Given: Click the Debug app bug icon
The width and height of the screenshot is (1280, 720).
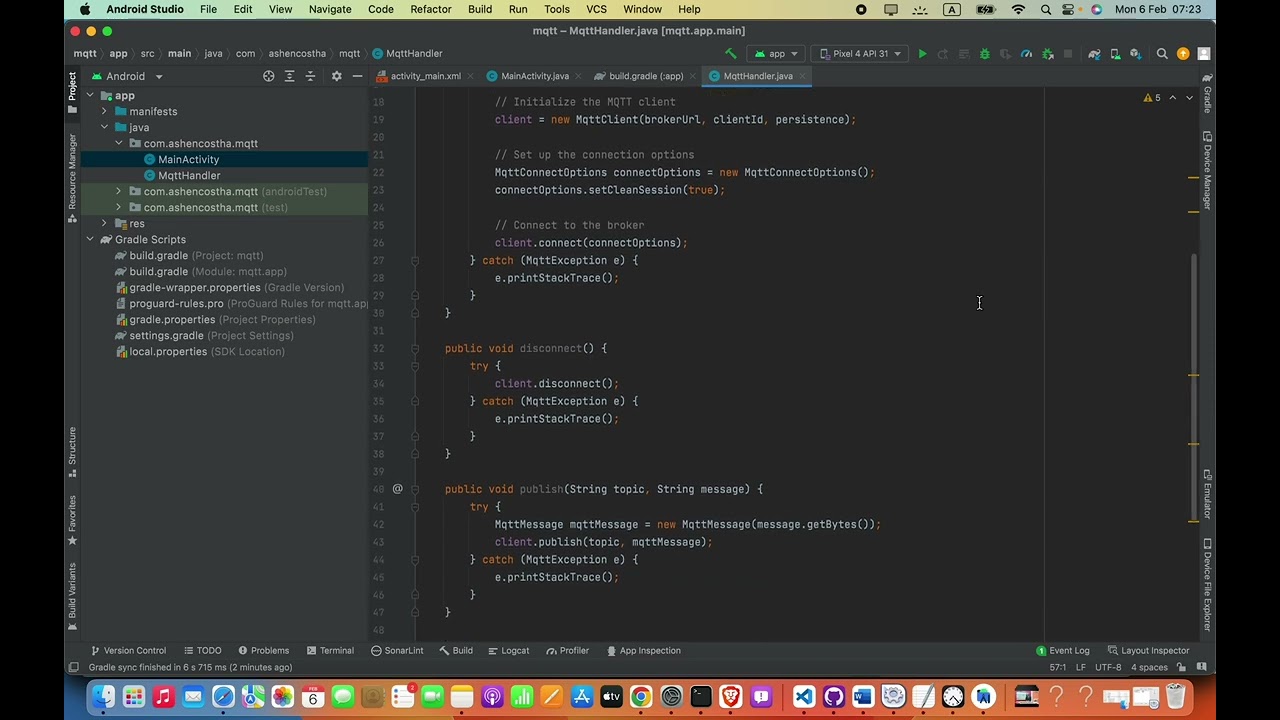Looking at the screenshot, I should click(x=984, y=54).
